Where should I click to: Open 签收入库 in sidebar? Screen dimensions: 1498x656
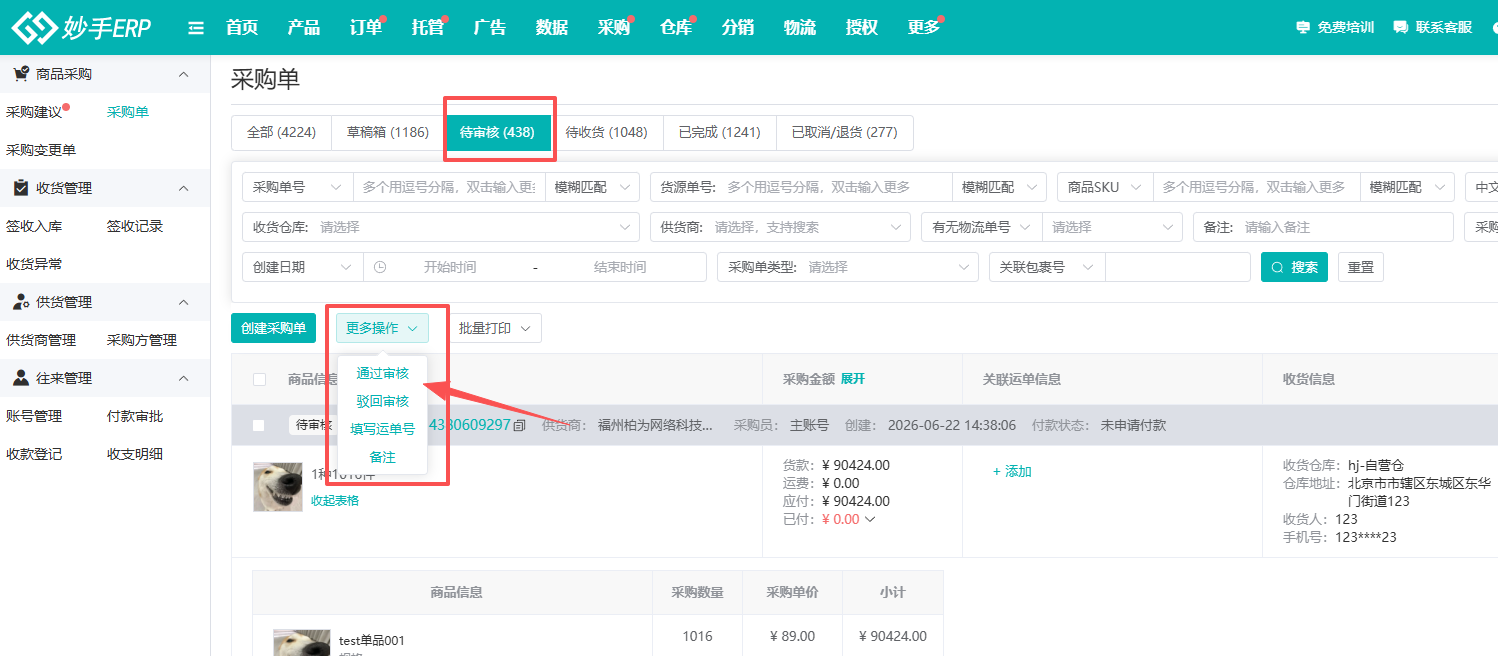34,227
